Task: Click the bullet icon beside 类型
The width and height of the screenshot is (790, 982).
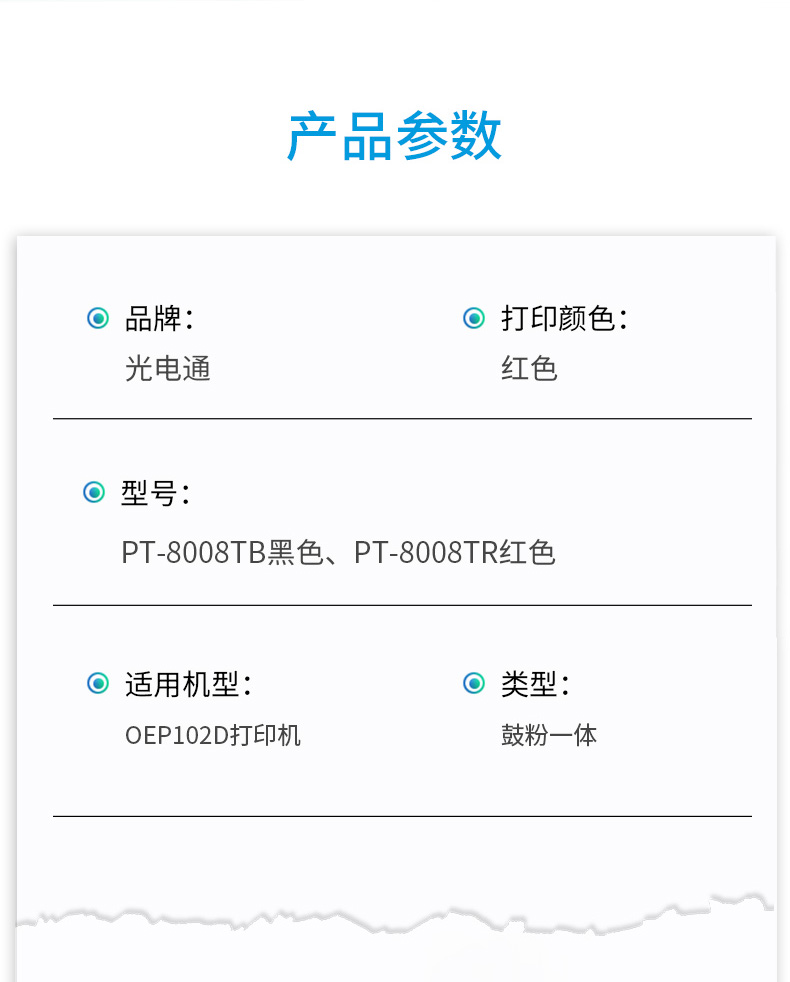Action: coord(474,684)
